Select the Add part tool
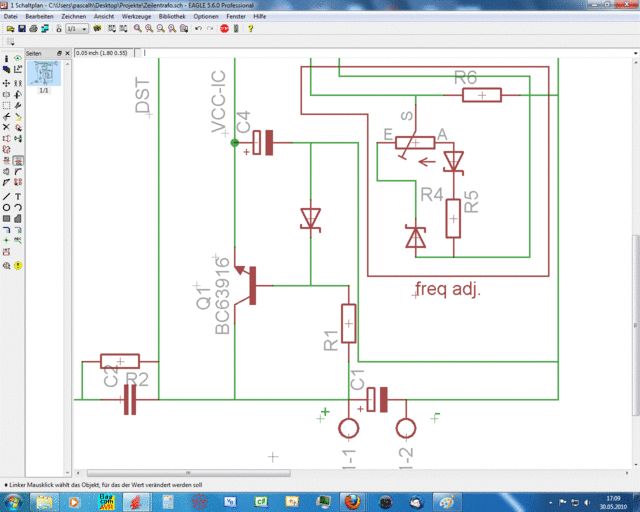Image resolution: width=640 pixels, height=512 pixels. click(18, 127)
